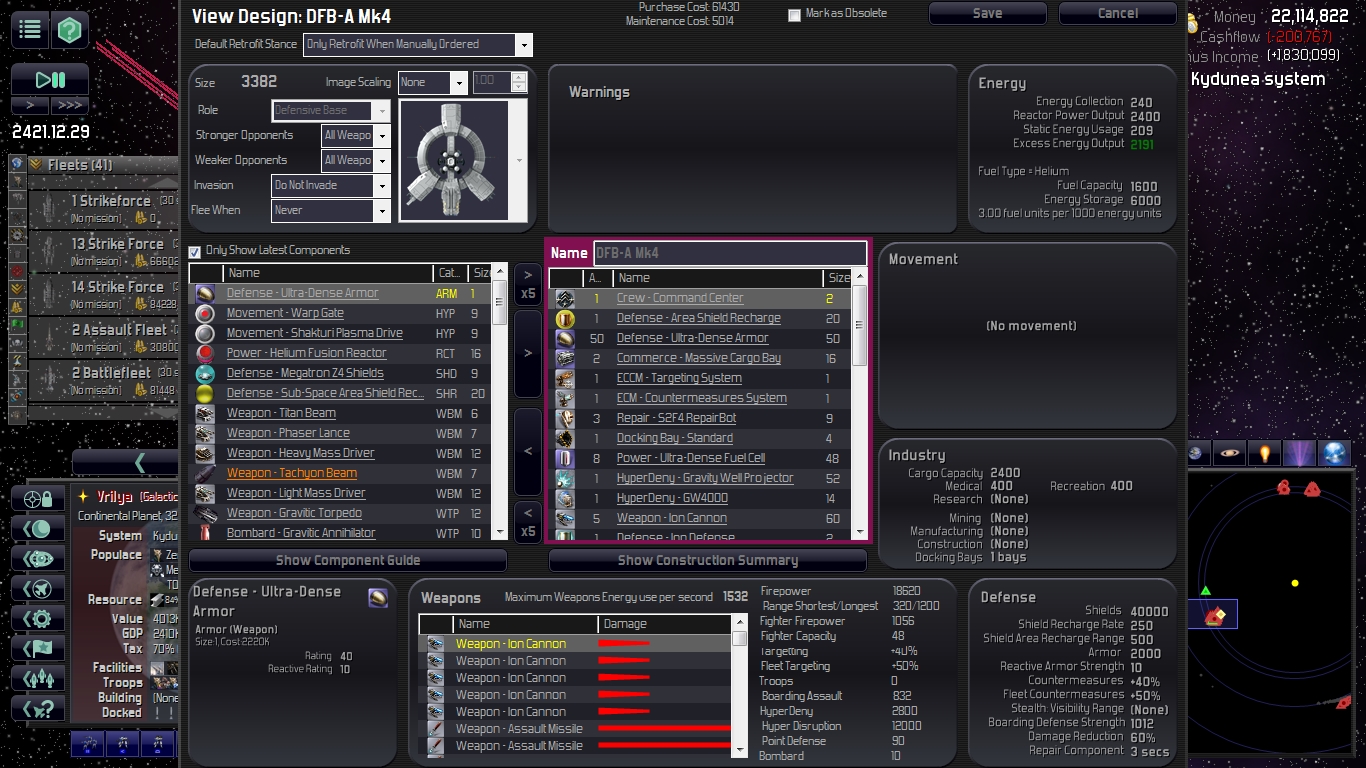Toggle the game play/pause control

[x=50, y=79]
